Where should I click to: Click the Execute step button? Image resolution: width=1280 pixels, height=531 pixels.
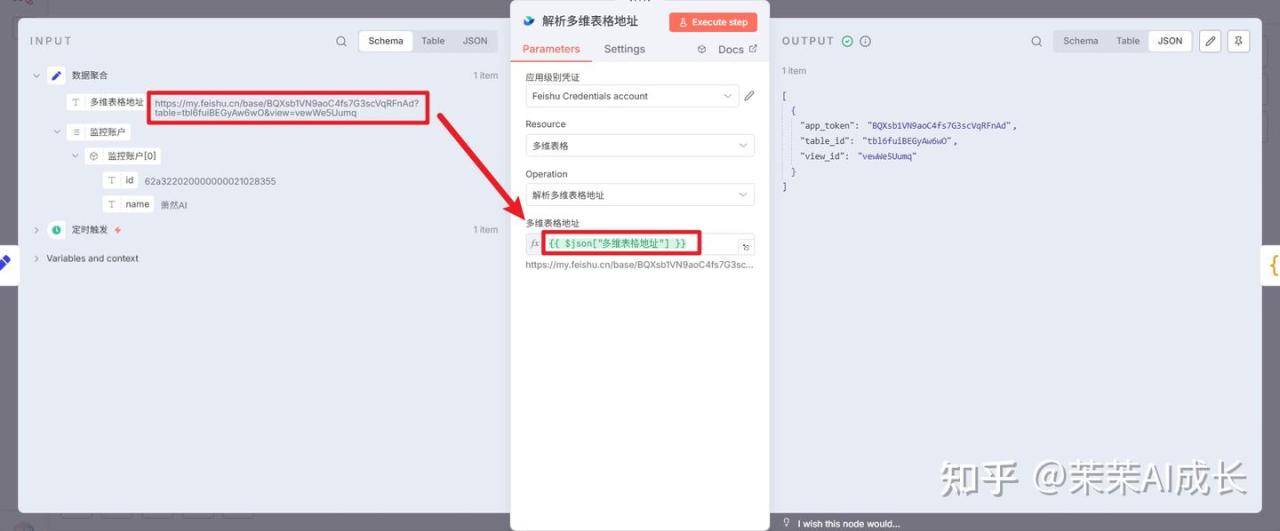(x=713, y=22)
